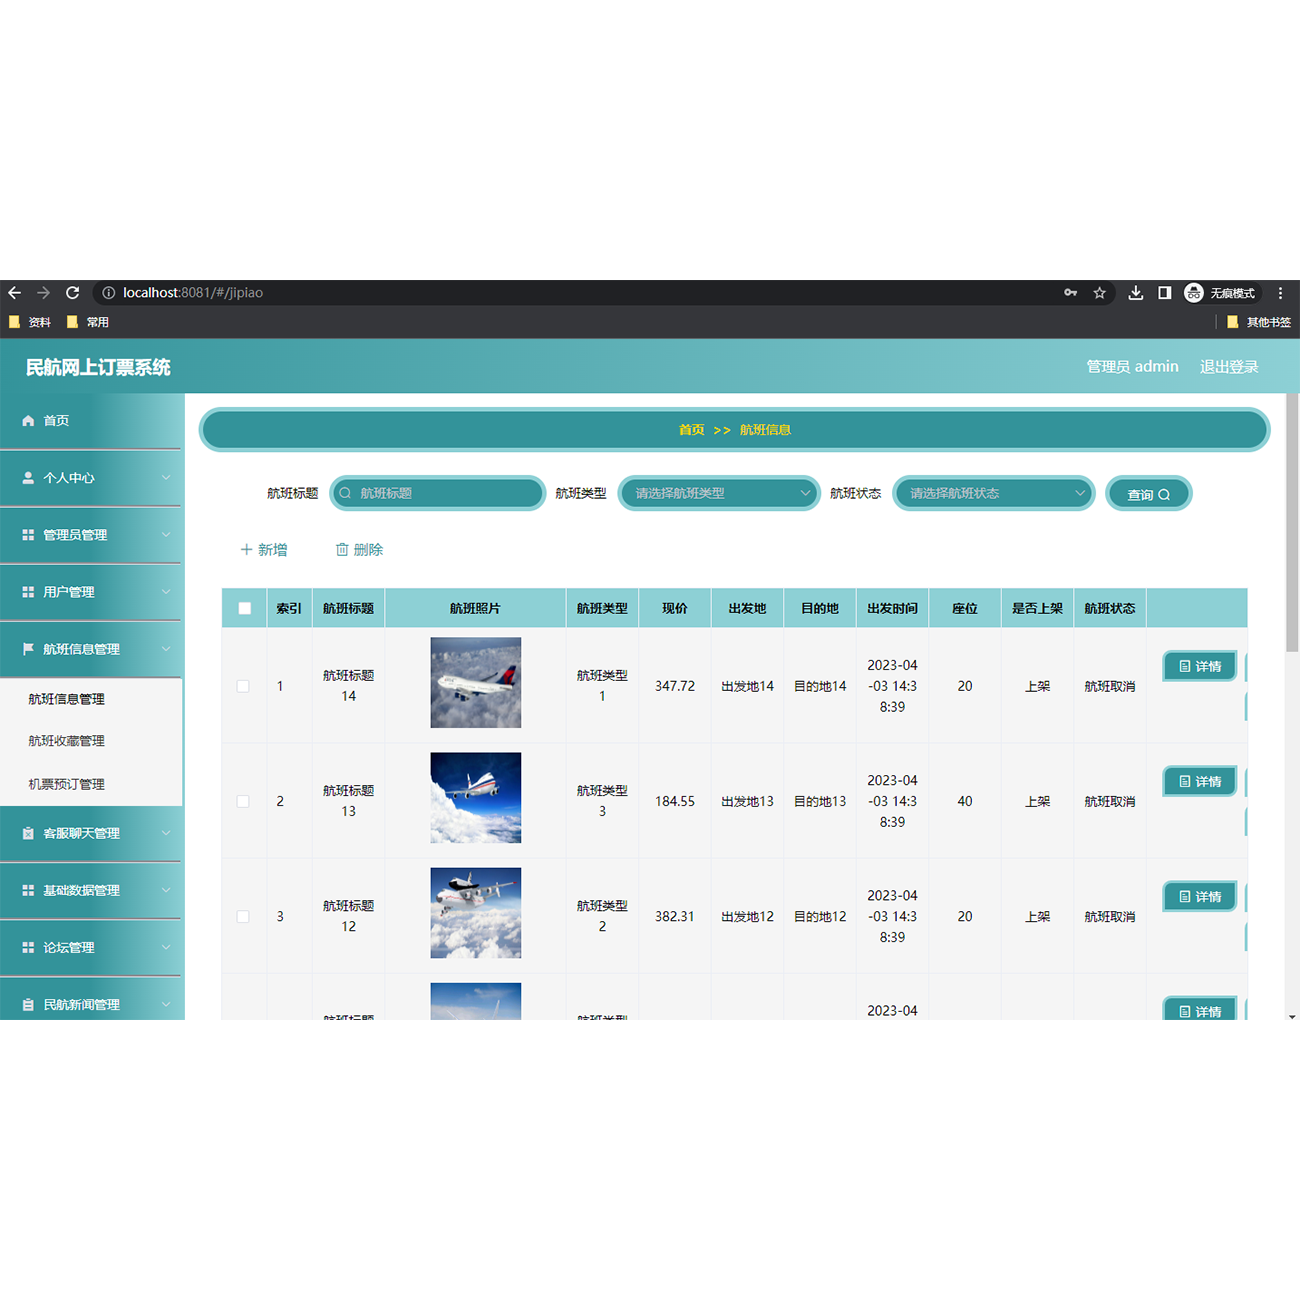Toggle browser side panel
The height and width of the screenshot is (1300, 1300).
pos(1164,293)
